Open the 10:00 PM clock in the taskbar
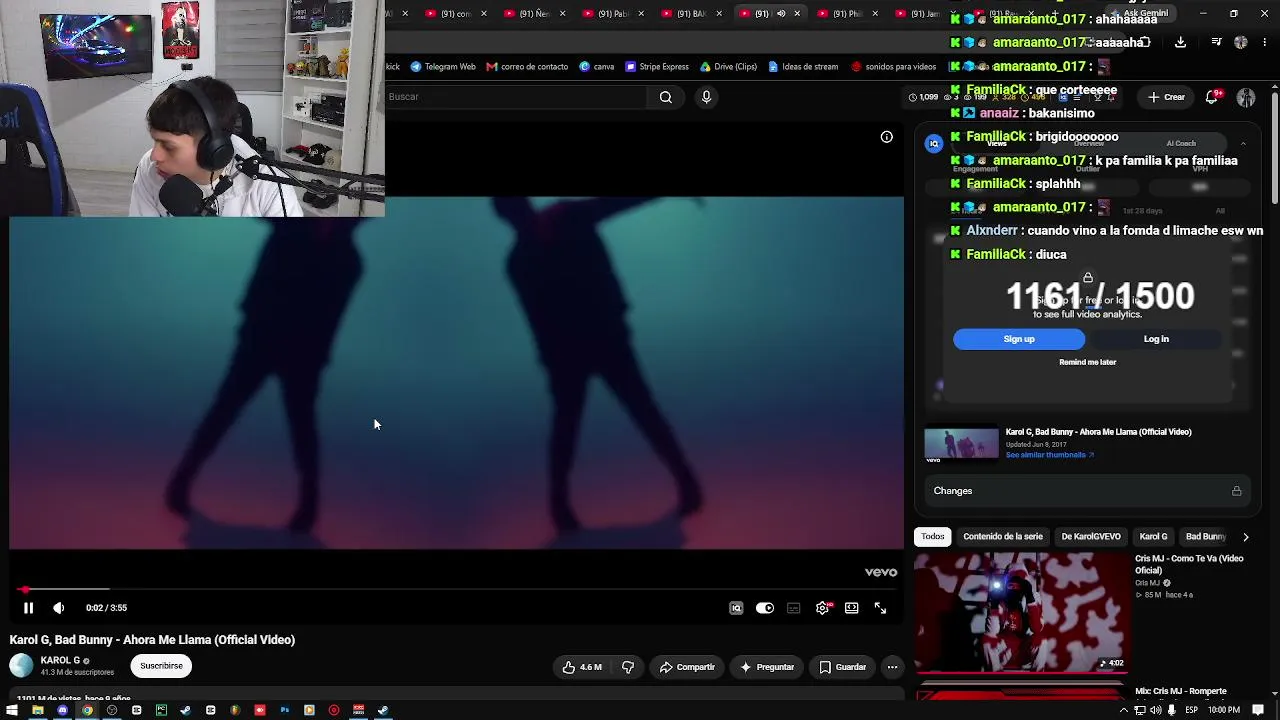The image size is (1280, 720). point(1224,710)
